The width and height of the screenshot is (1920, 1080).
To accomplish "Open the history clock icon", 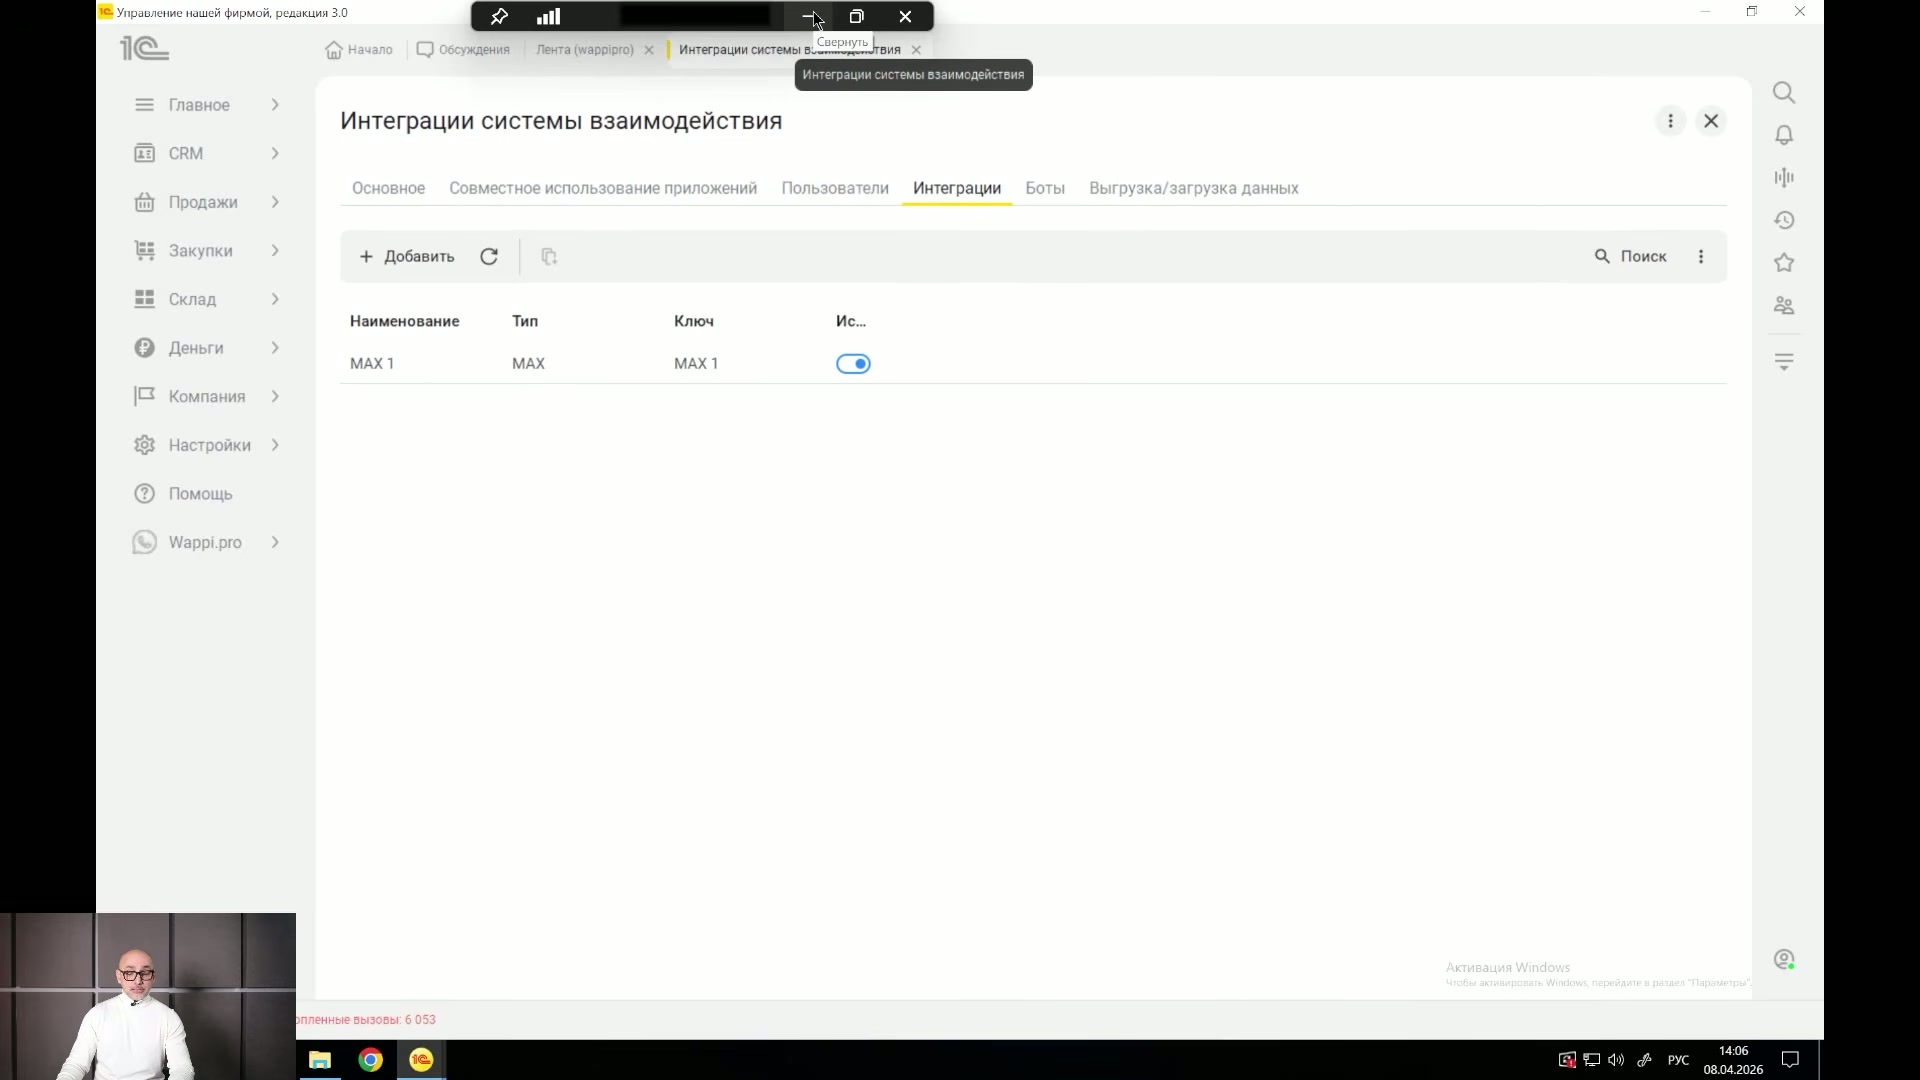I will click(1783, 220).
